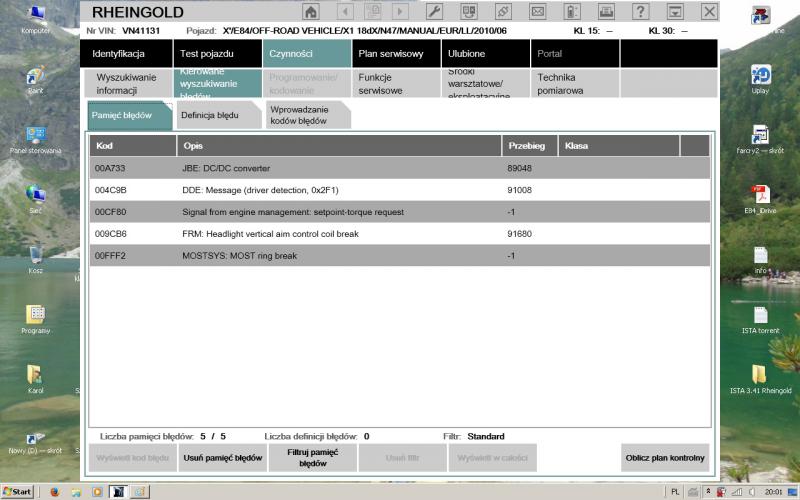Screen dimensions: 800x500
Task: Go to the Rheingold home screen
Action: pyautogui.click(x=311, y=12)
